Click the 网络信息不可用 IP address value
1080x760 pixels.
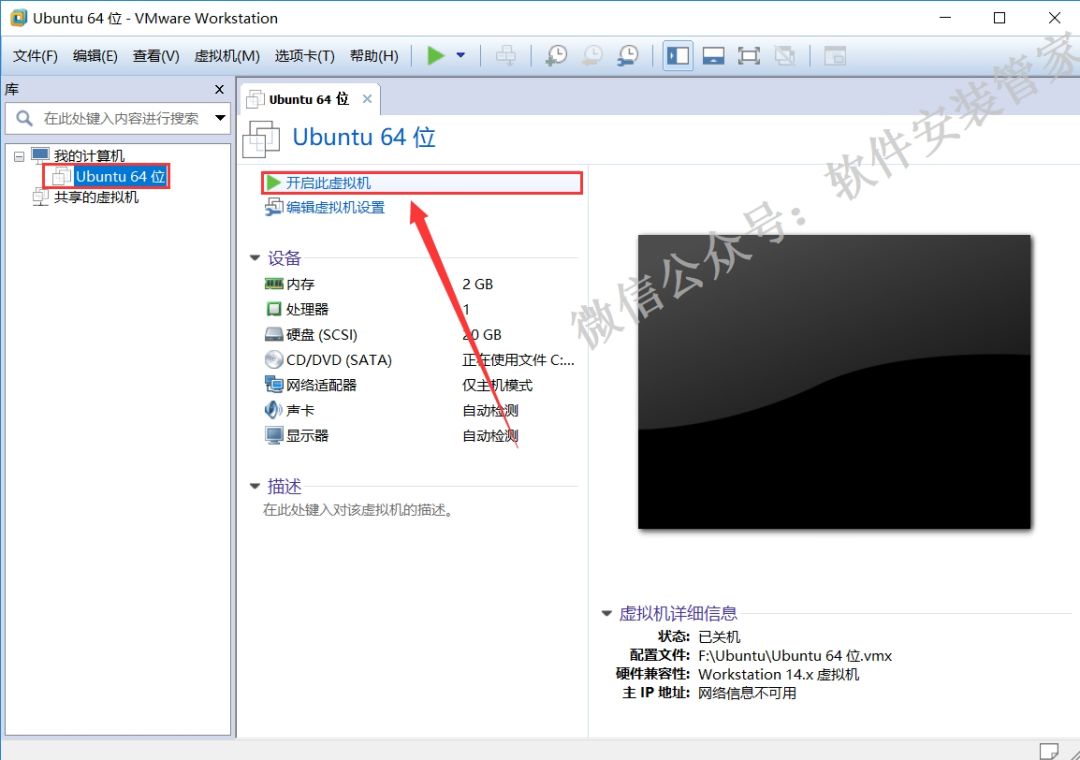747,692
